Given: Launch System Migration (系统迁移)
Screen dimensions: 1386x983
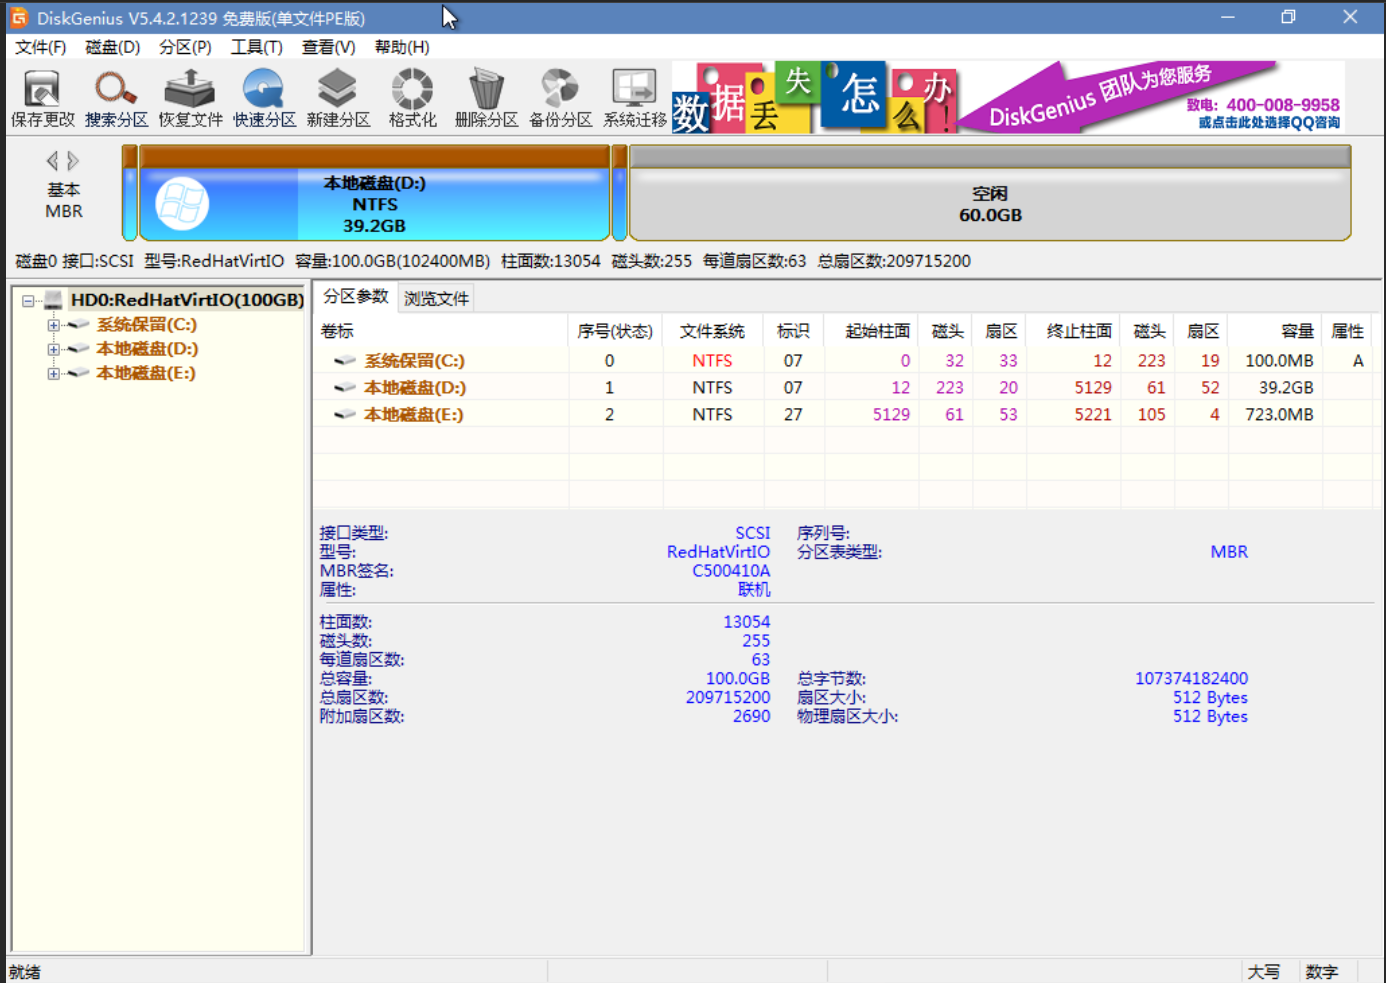Looking at the screenshot, I should click(x=635, y=99).
